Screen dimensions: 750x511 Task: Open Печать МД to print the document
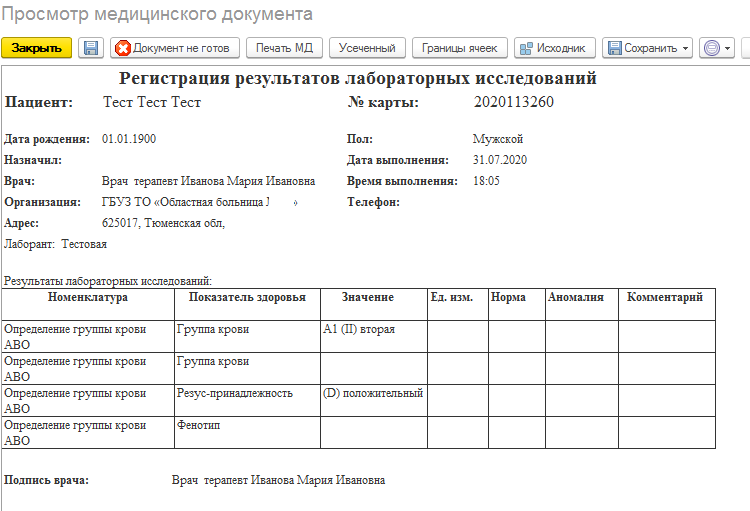[284, 48]
